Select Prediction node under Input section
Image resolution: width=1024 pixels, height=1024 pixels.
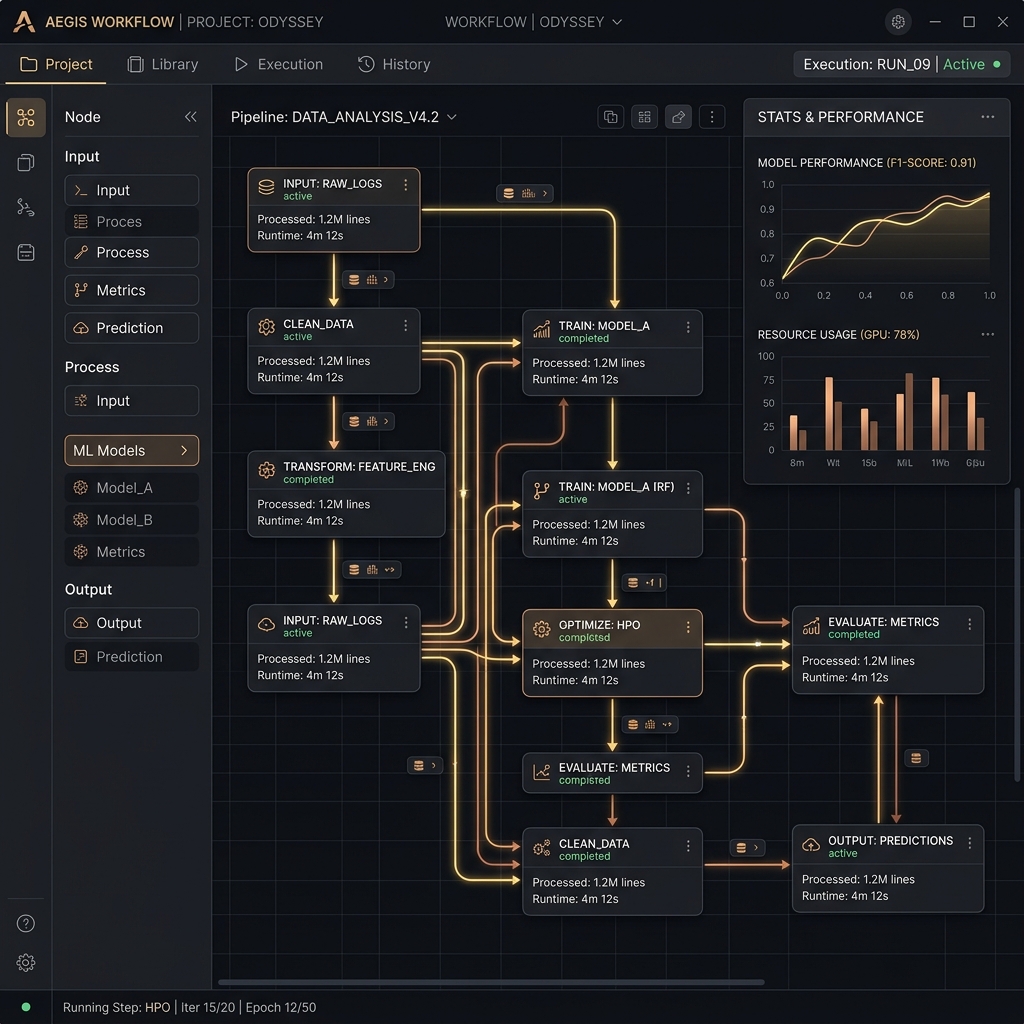pos(131,328)
